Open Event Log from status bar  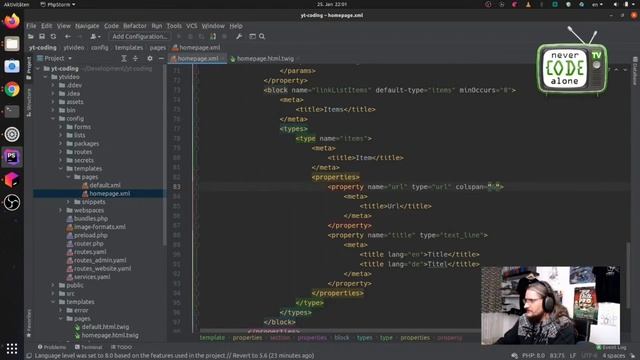pyautogui.click(x=611, y=347)
